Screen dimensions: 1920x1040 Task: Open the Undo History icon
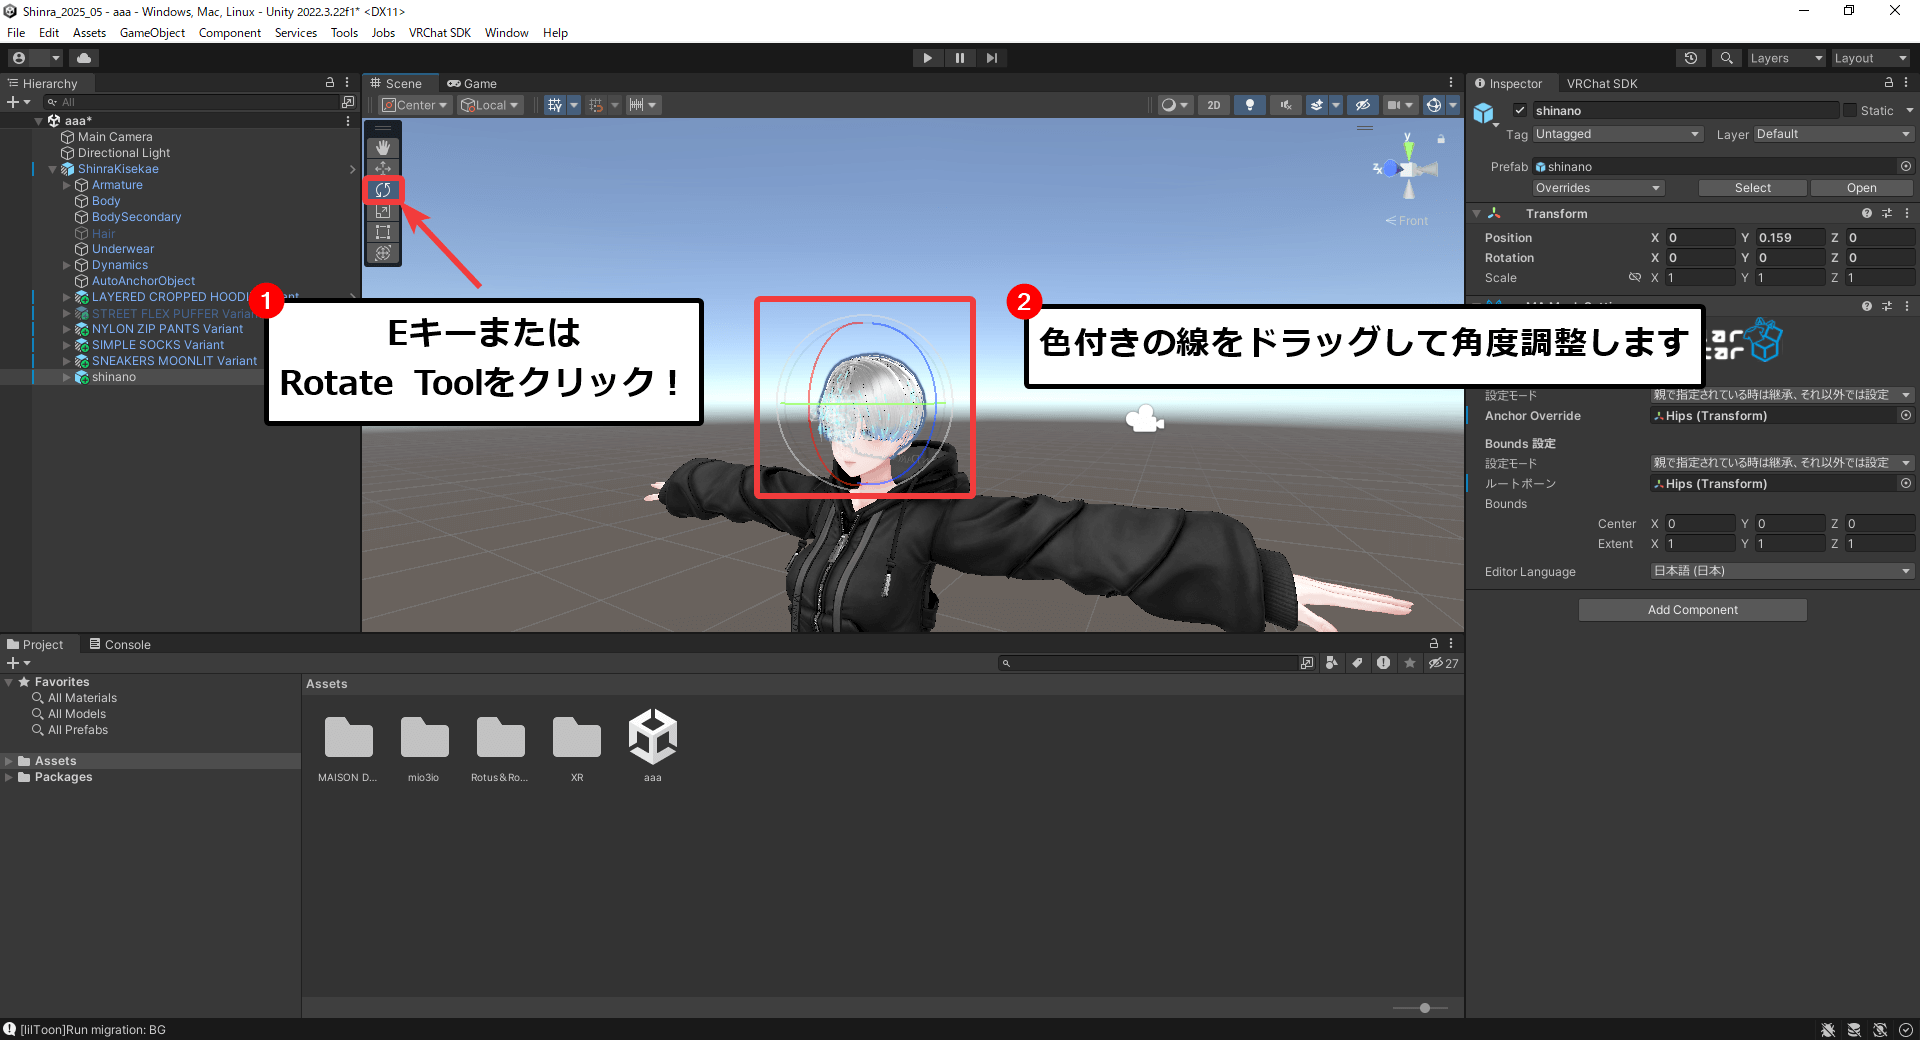pos(1691,58)
